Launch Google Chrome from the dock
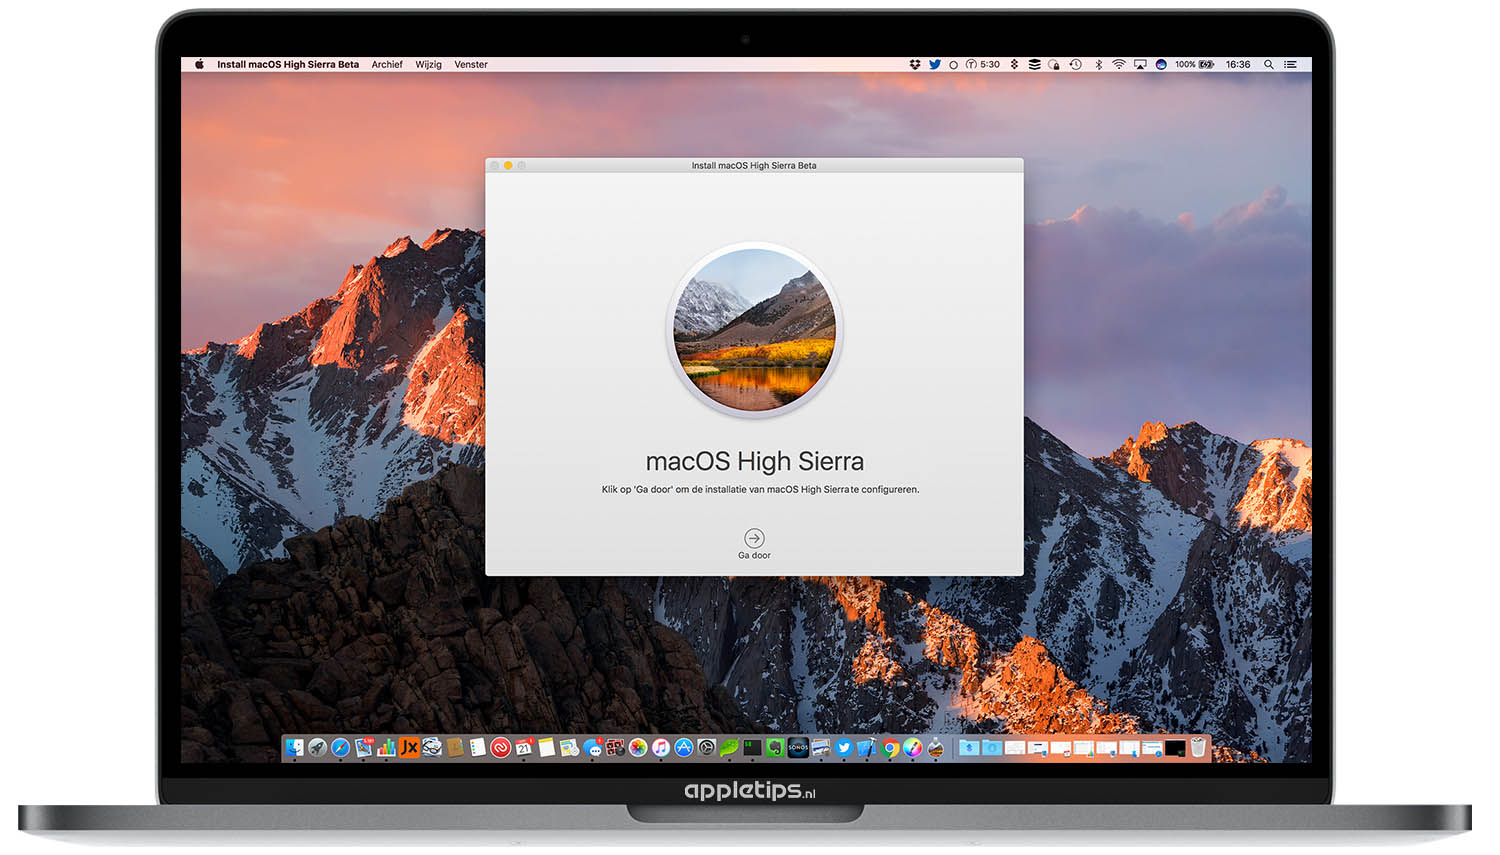 890,748
